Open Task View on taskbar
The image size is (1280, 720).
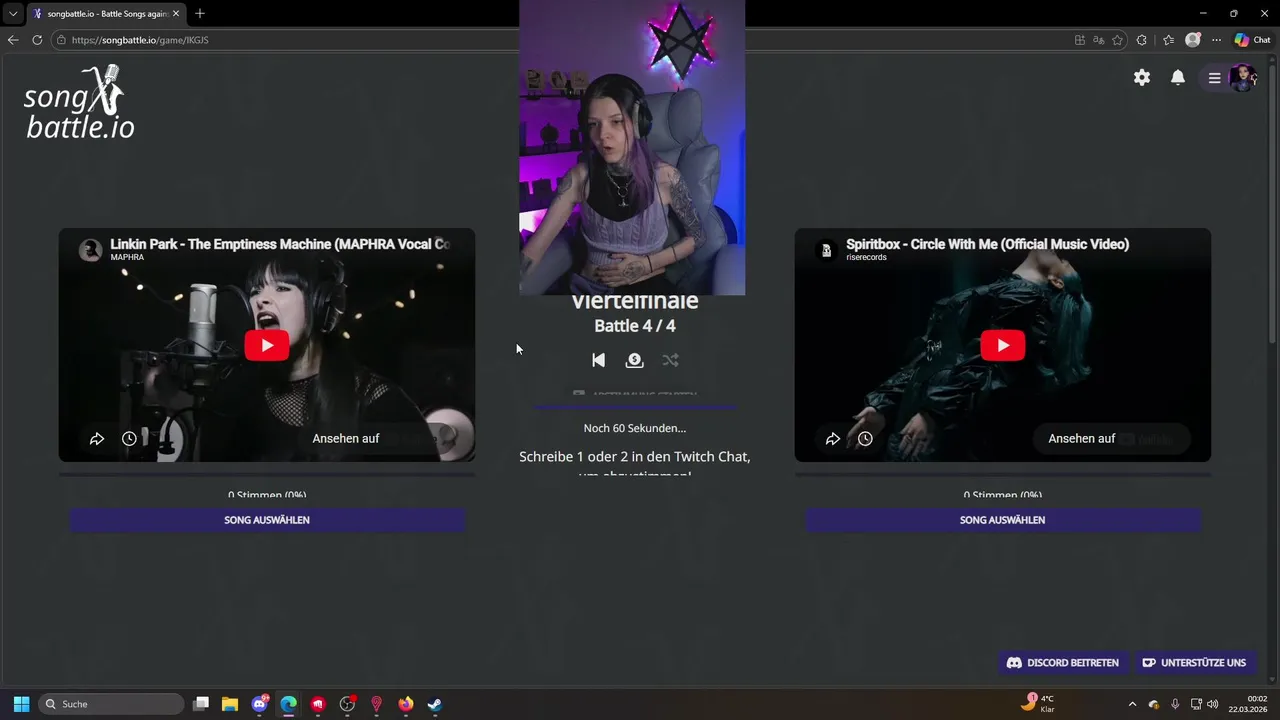(201, 704)
